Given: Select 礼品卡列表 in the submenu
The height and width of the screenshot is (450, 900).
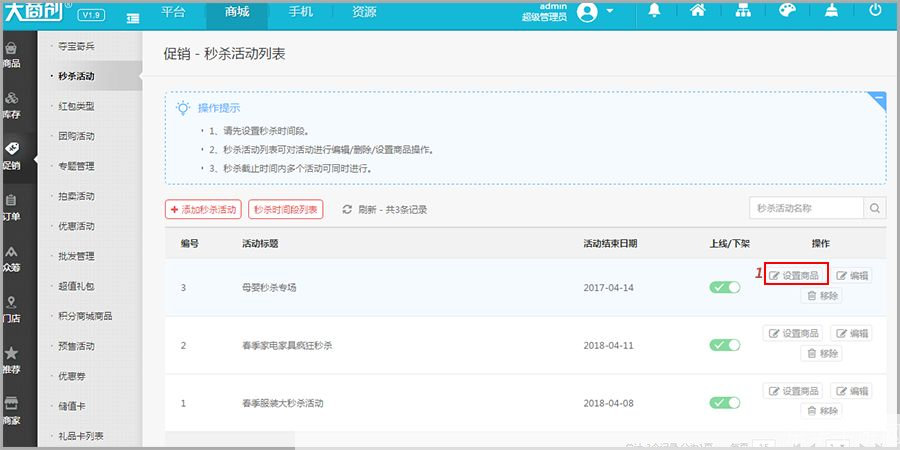Looking at the screenshot, I should coord(80,436).
